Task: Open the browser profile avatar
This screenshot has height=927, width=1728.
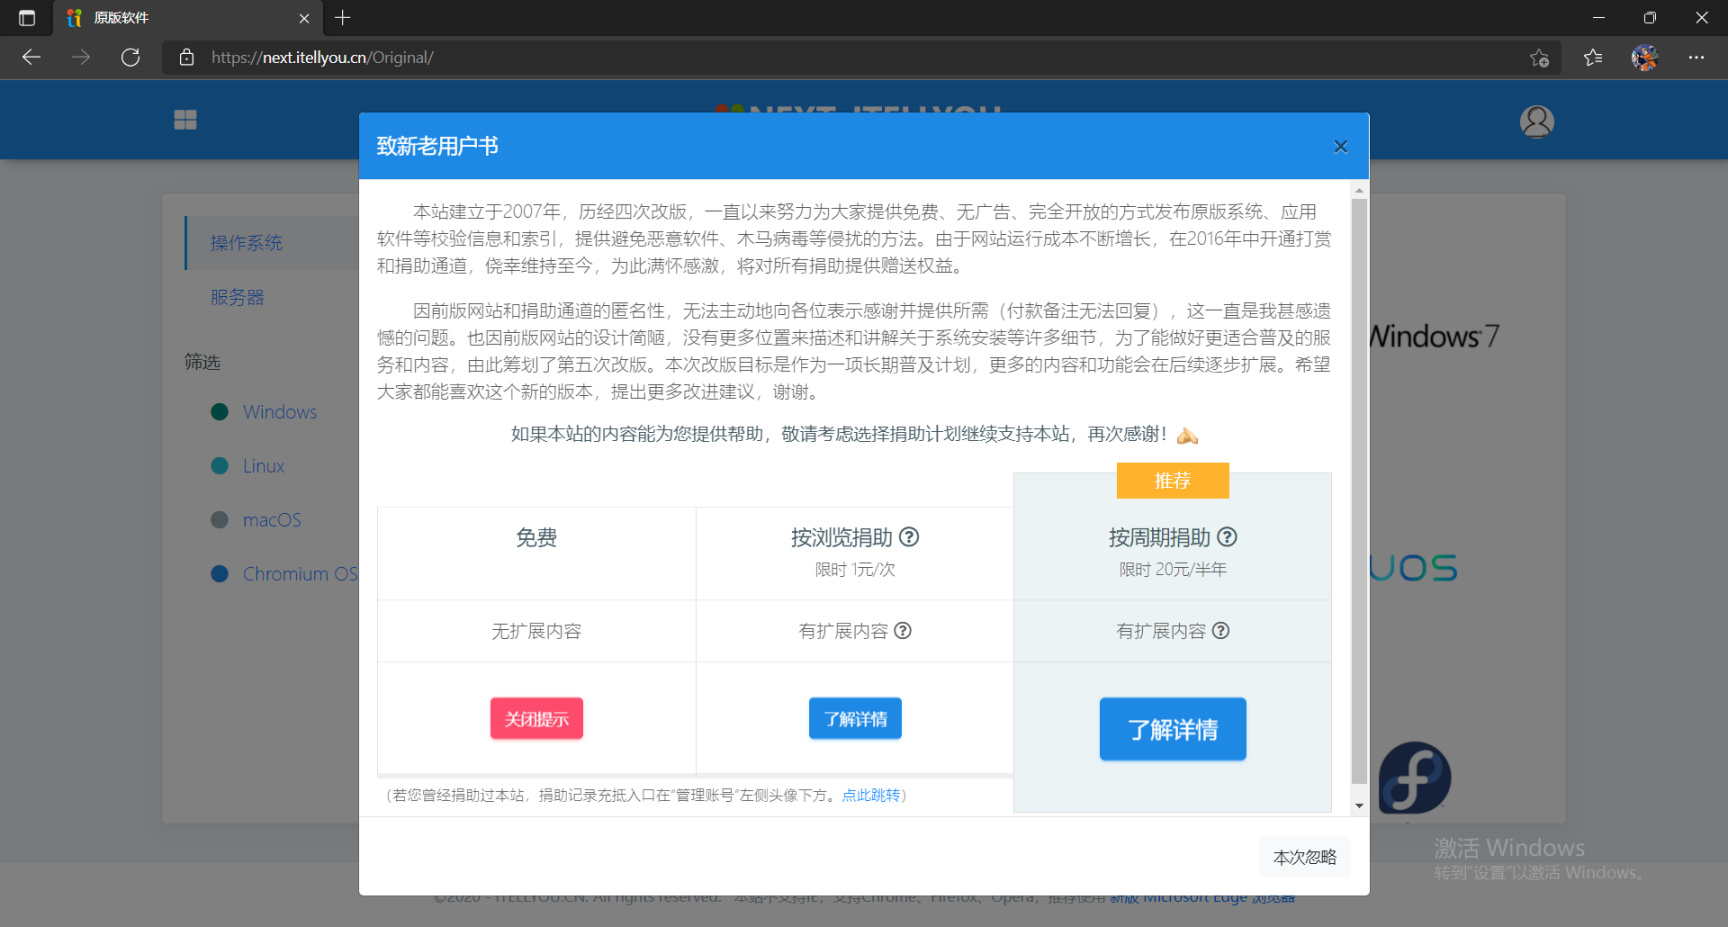Action: 1644,57
